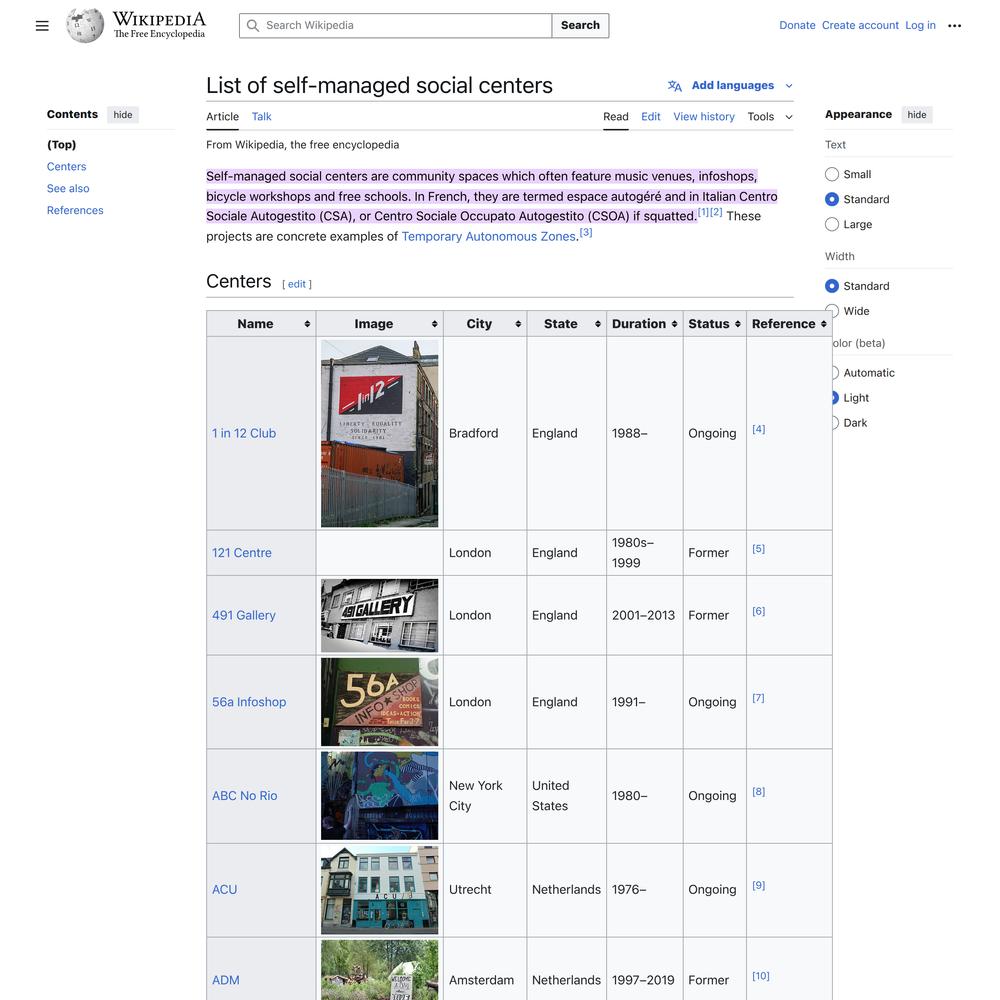Switch to the Article tab
Viewport: 1000px width, 1000px height.
(x=222, y=117)
